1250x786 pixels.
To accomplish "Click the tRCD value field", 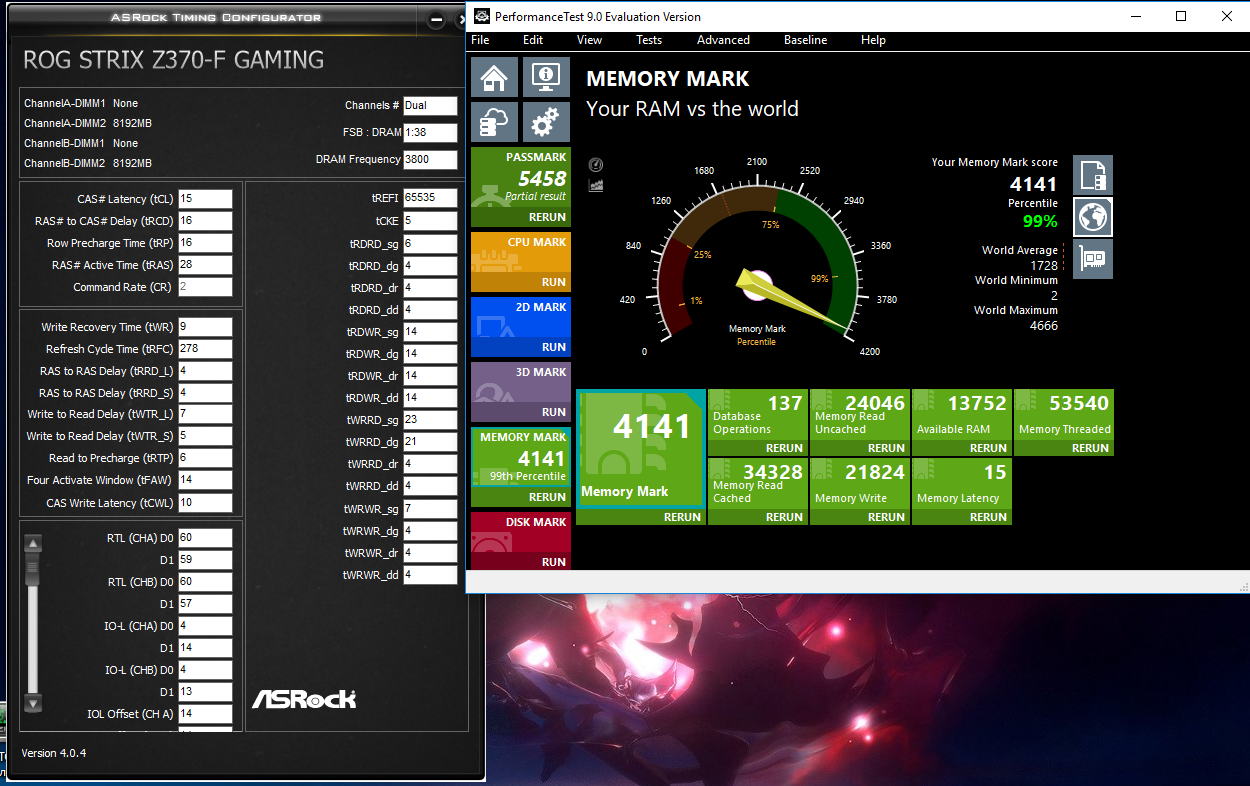I will point(205,221).
